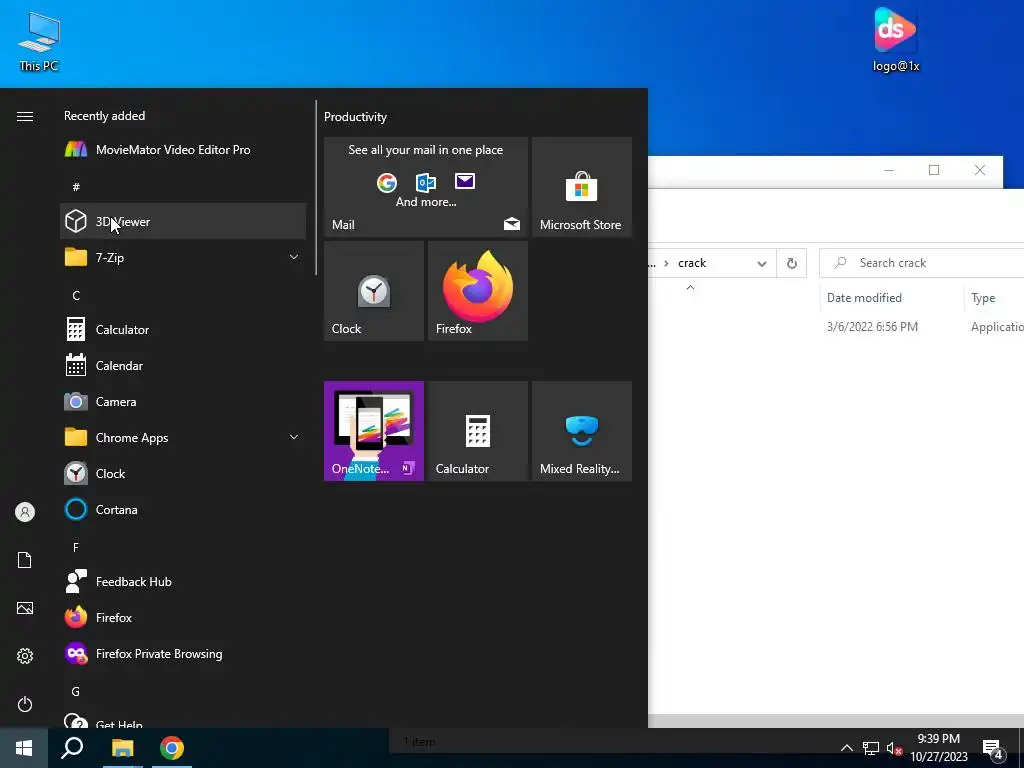Jump to the # group header
The width and height of the screenshot is (1024, 768).
pos(76,187)
